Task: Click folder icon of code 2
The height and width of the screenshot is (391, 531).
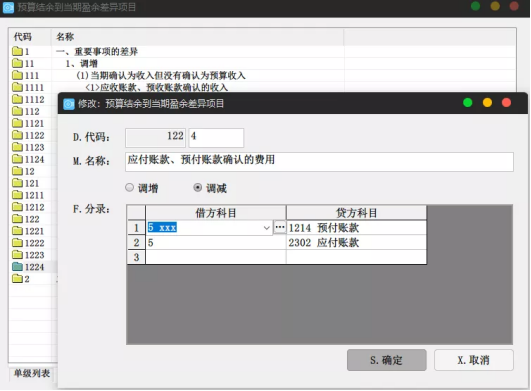Action: coord(17,279)
